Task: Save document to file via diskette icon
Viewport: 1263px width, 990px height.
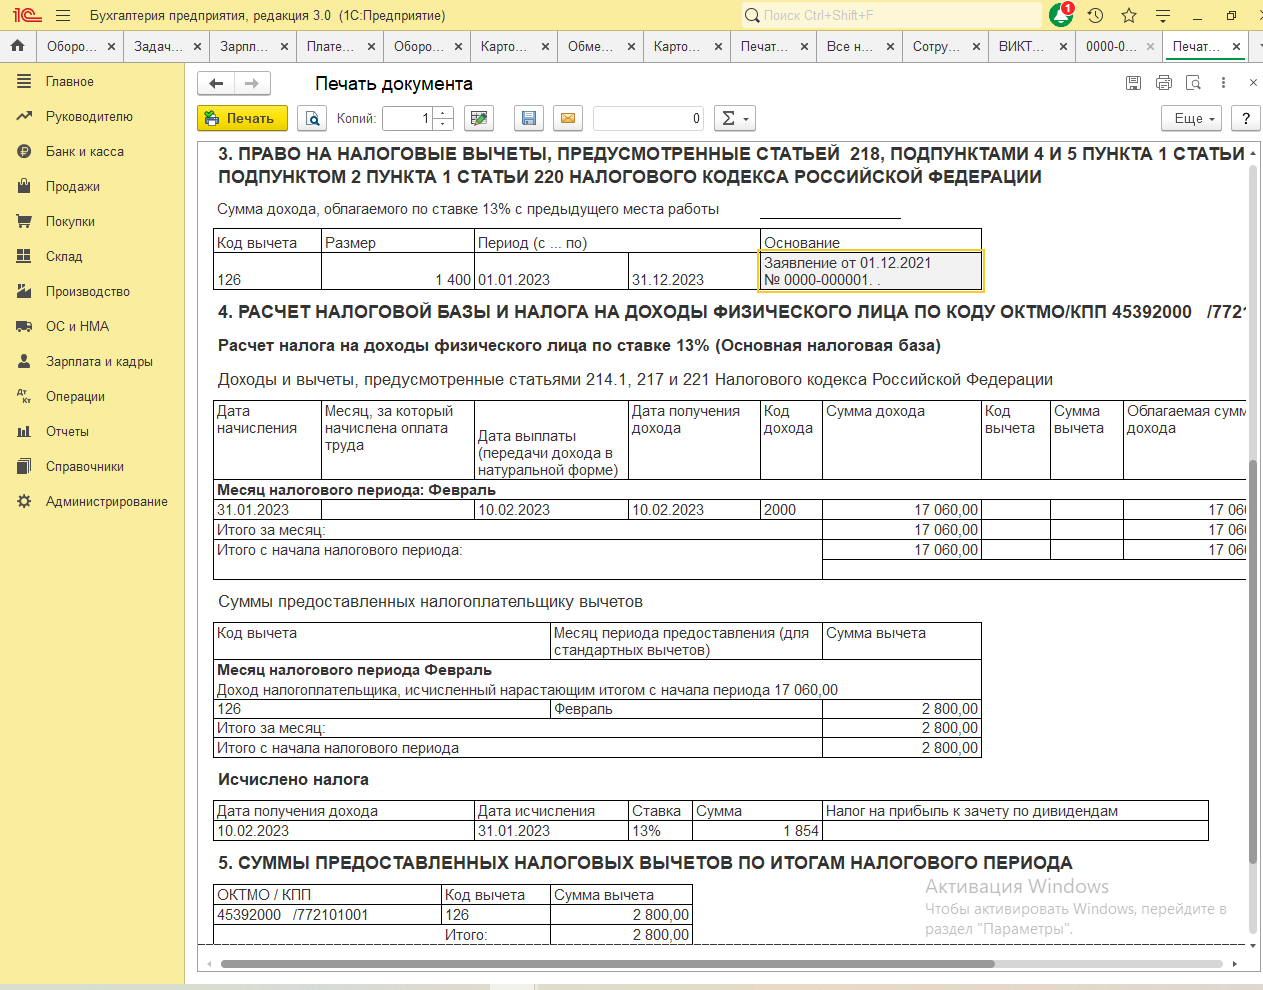Action: click(x=529, y=118)
